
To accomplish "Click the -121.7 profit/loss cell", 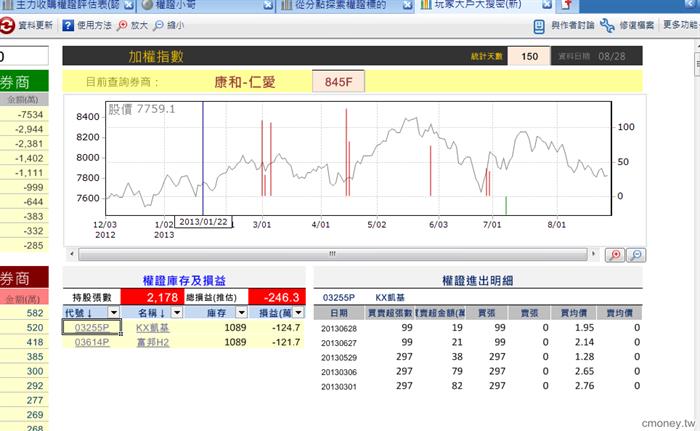I will coord(277,342).
